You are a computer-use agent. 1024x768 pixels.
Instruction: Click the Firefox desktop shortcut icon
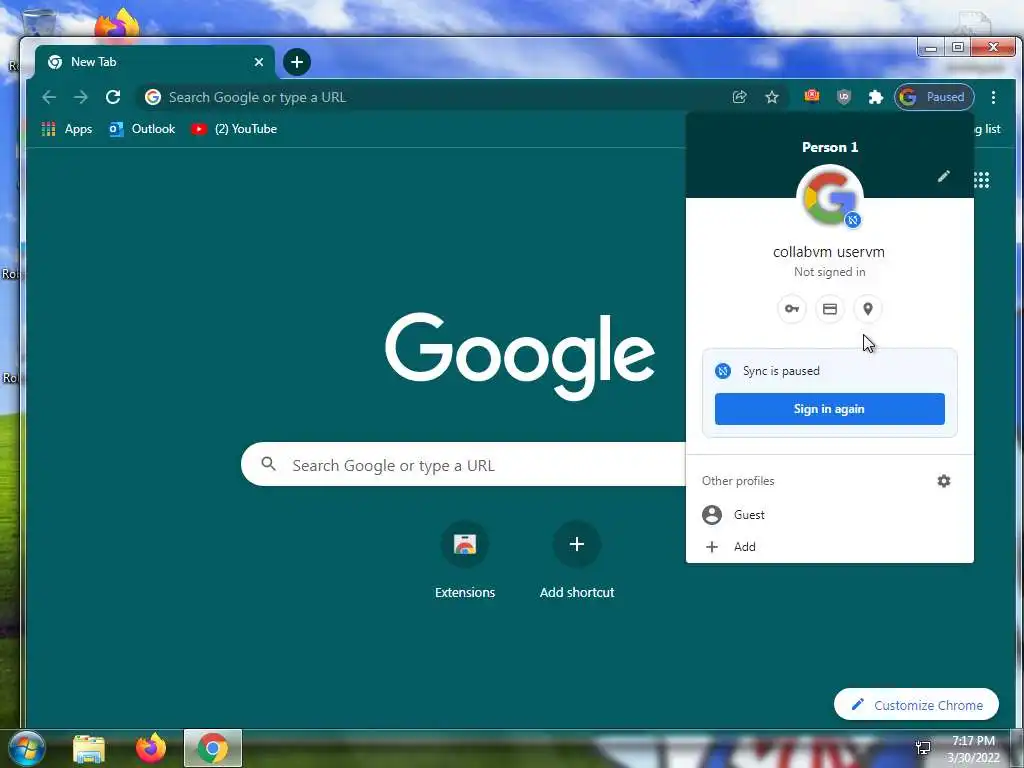point(117,25)
